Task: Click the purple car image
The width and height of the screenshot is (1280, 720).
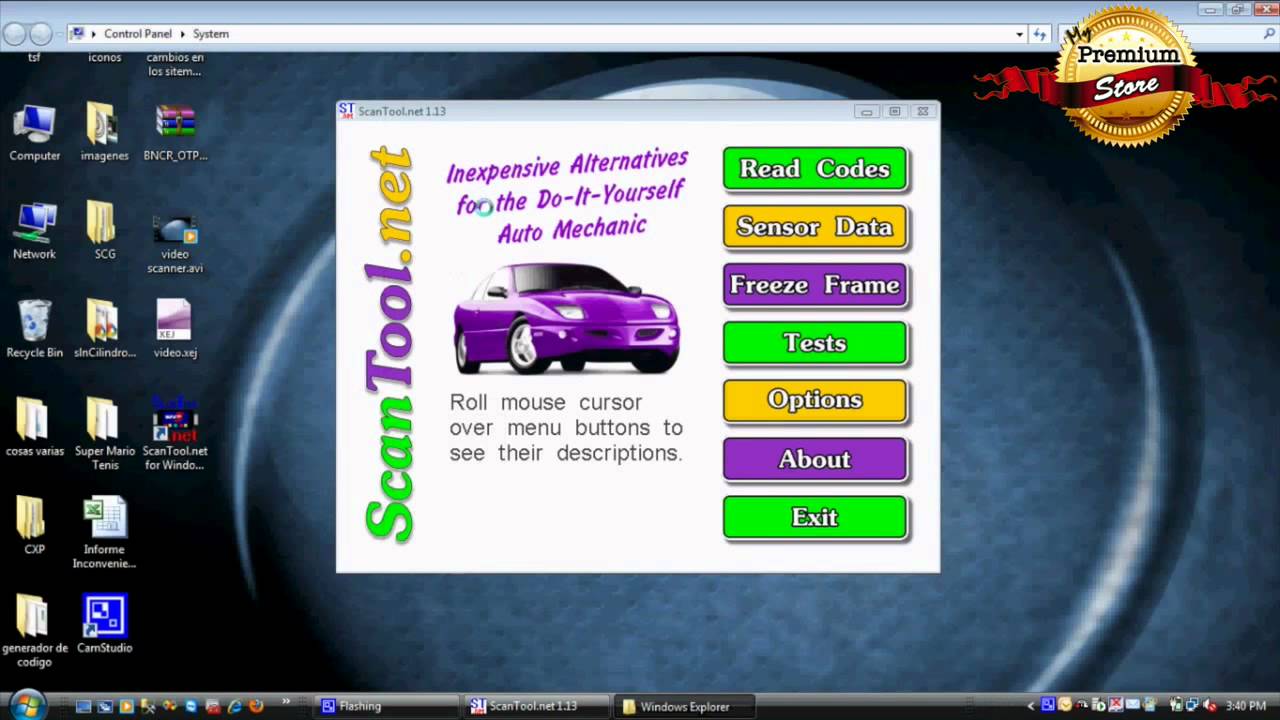Action: pyautogui.click(x=566, y=318)
